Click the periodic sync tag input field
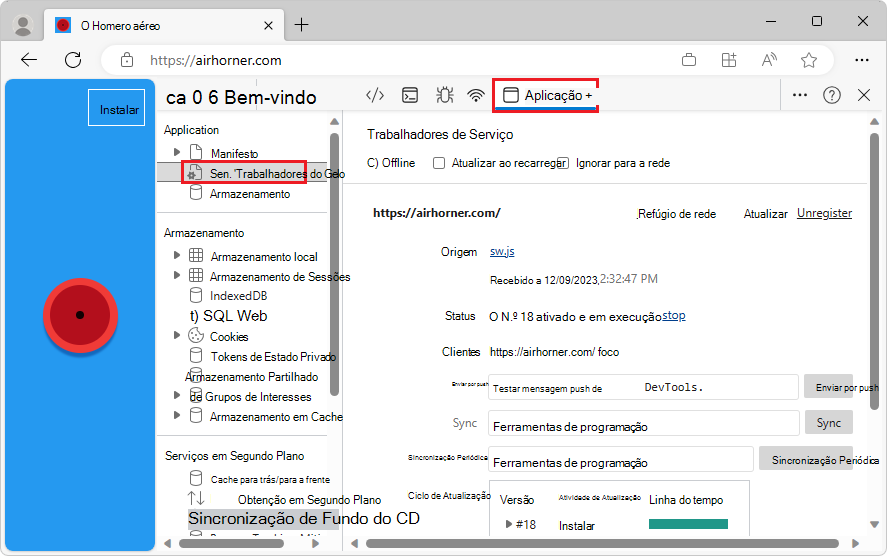The height and width of the screenshot is (556, 887). click(621, 460)
